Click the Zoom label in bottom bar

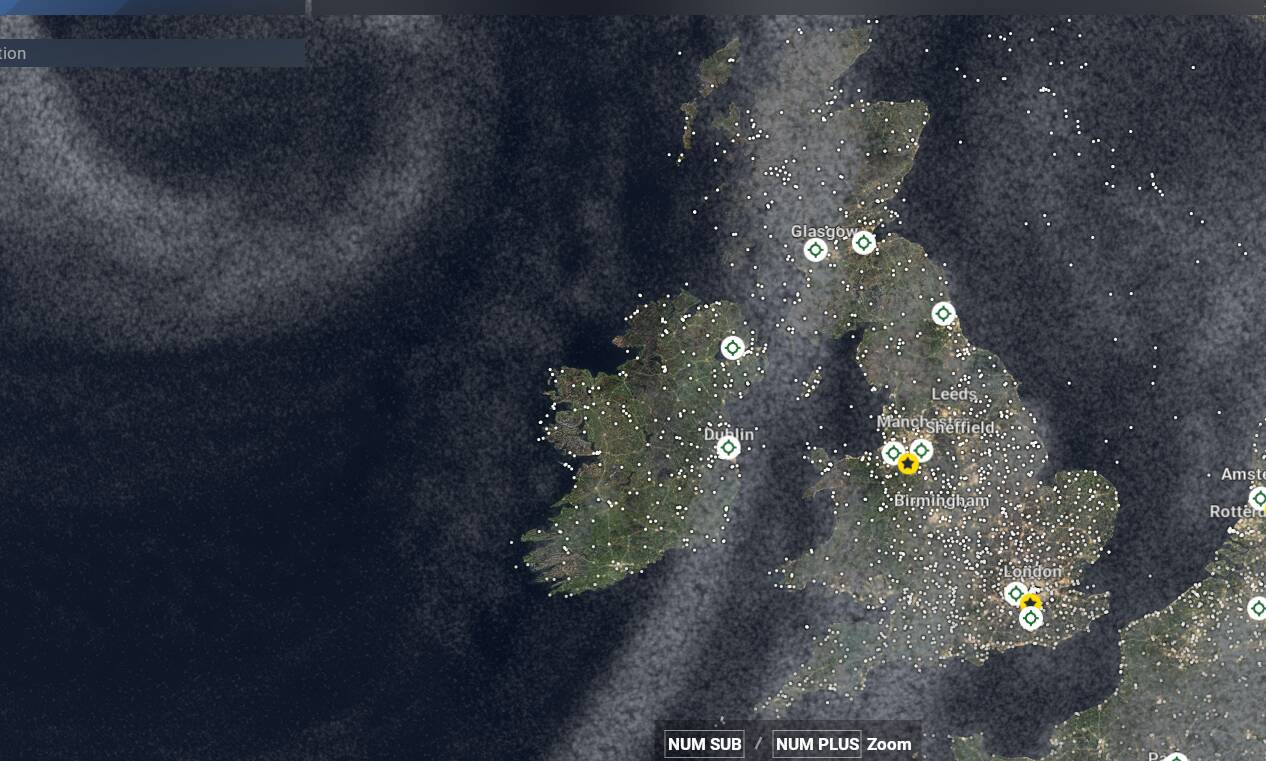pyautogui.click(x=889, y=744)
